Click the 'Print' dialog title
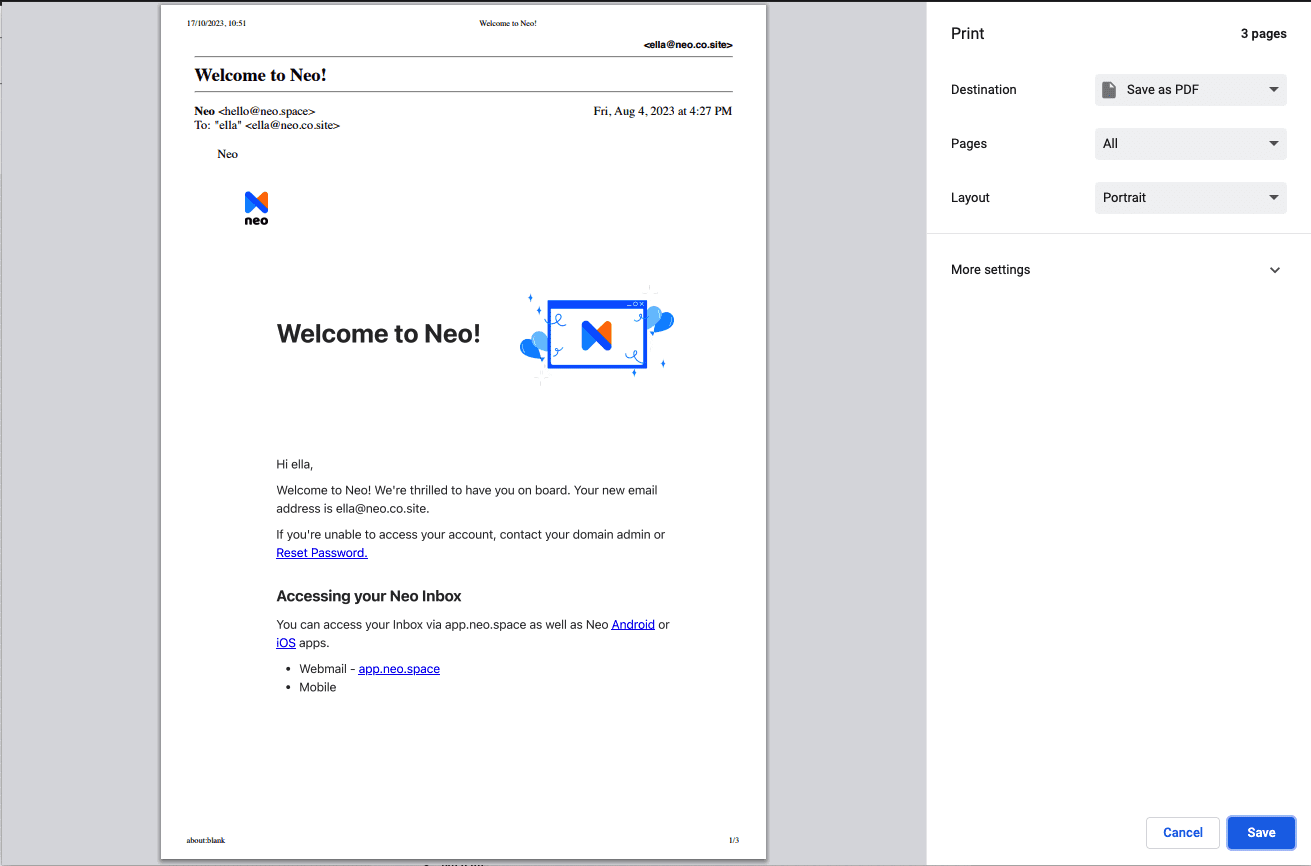1311x866 pixels. [968, 34]
